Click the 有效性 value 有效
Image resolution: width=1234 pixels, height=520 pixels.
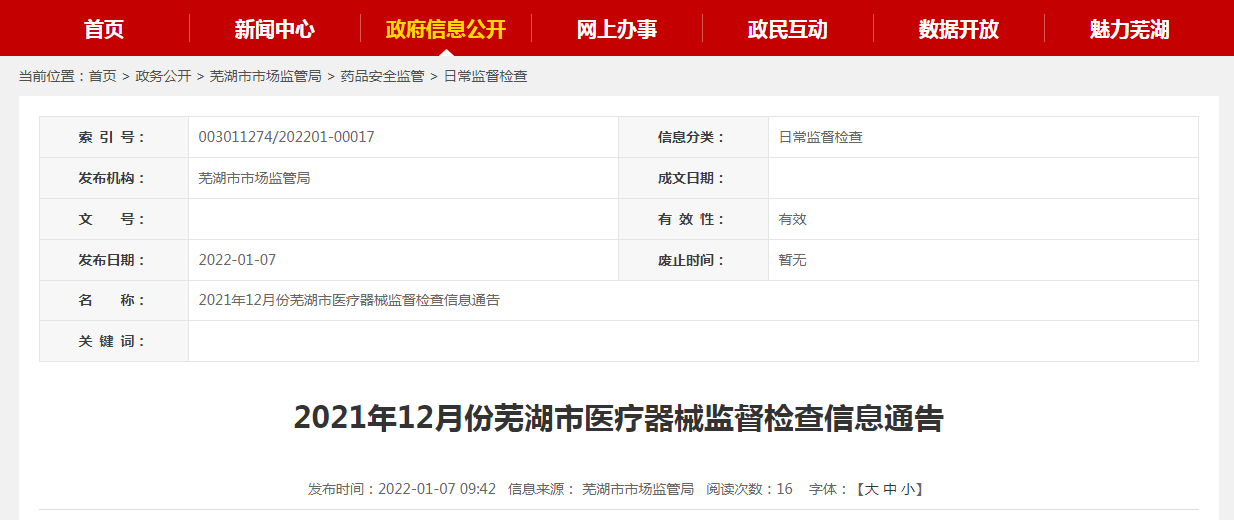(x=793, y=219)
